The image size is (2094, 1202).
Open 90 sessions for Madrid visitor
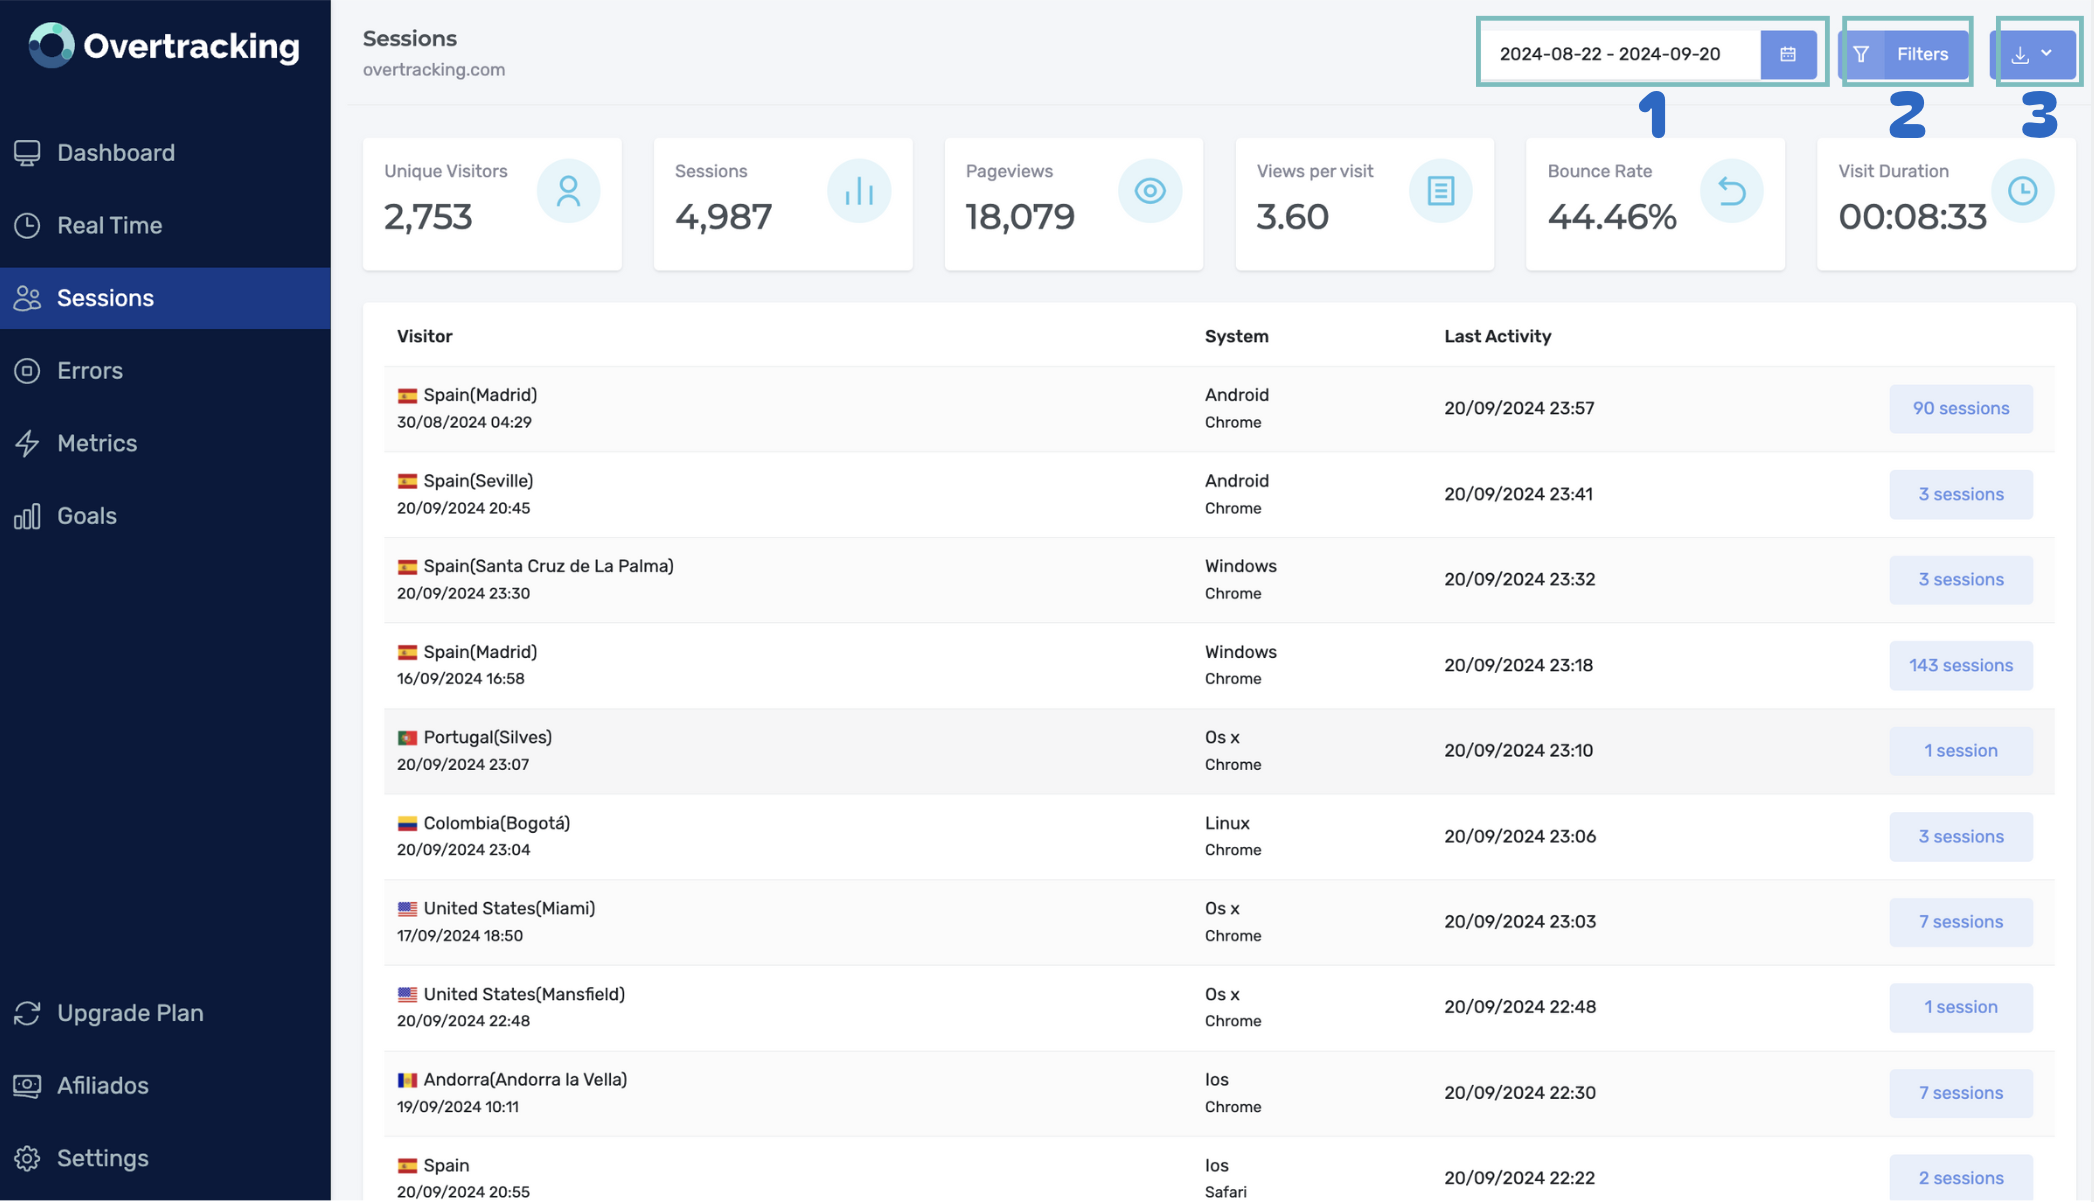click(x=1961, y=409)
